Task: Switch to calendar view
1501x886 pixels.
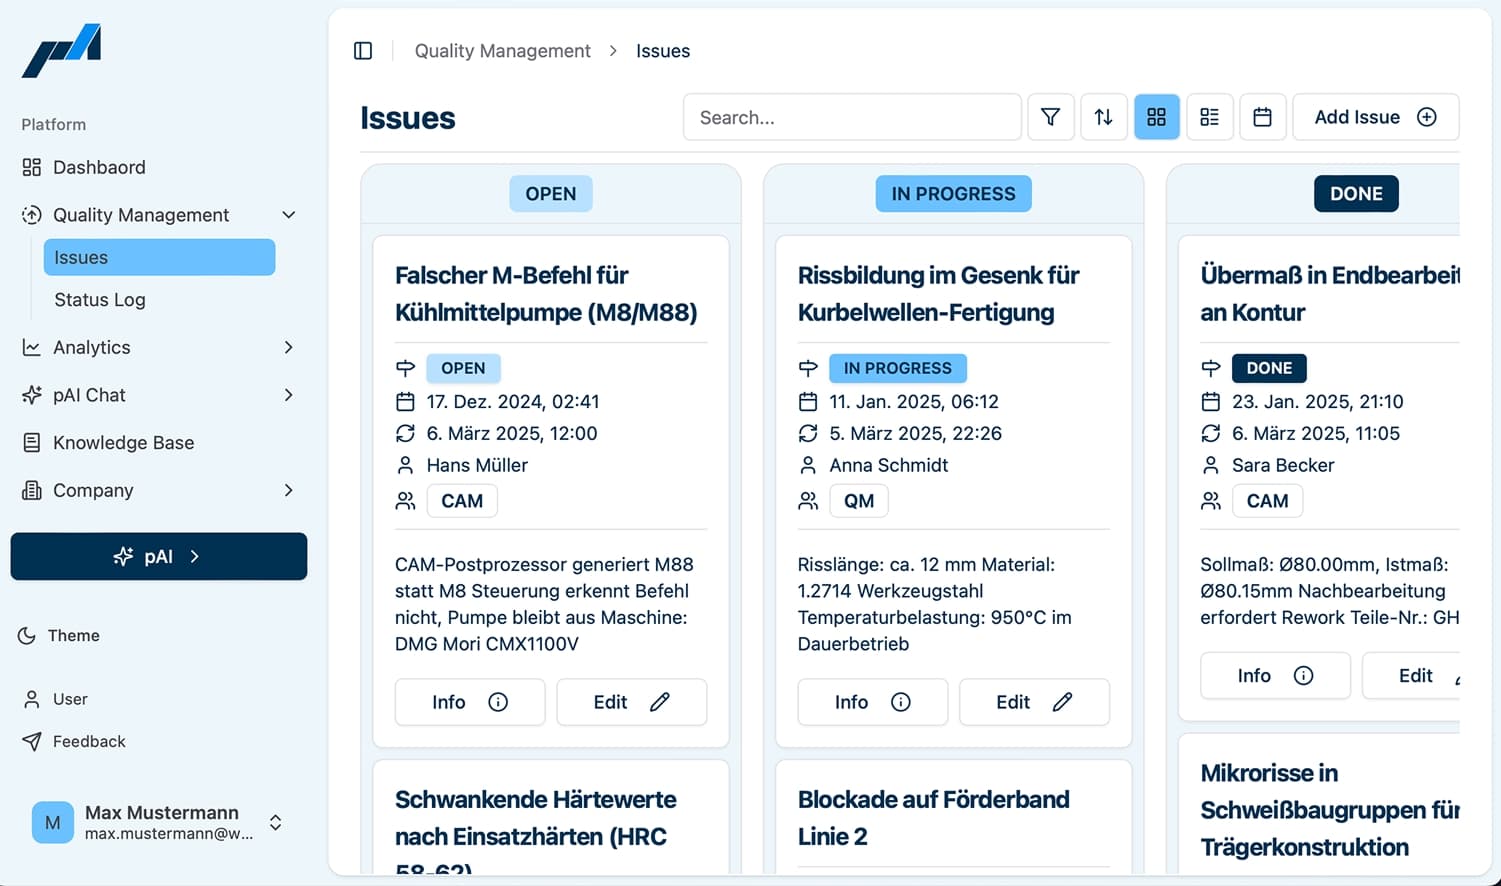Action: [1262, 117]
